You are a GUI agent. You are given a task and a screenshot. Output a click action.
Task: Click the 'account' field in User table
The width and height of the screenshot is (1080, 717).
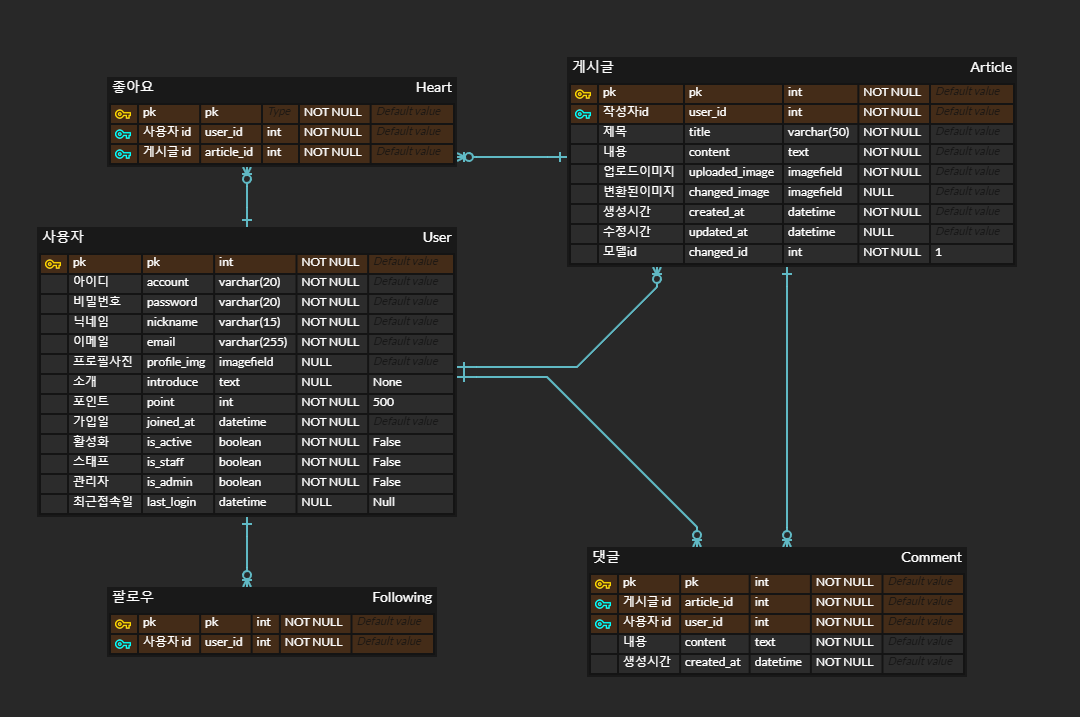(x=178, y=282)
